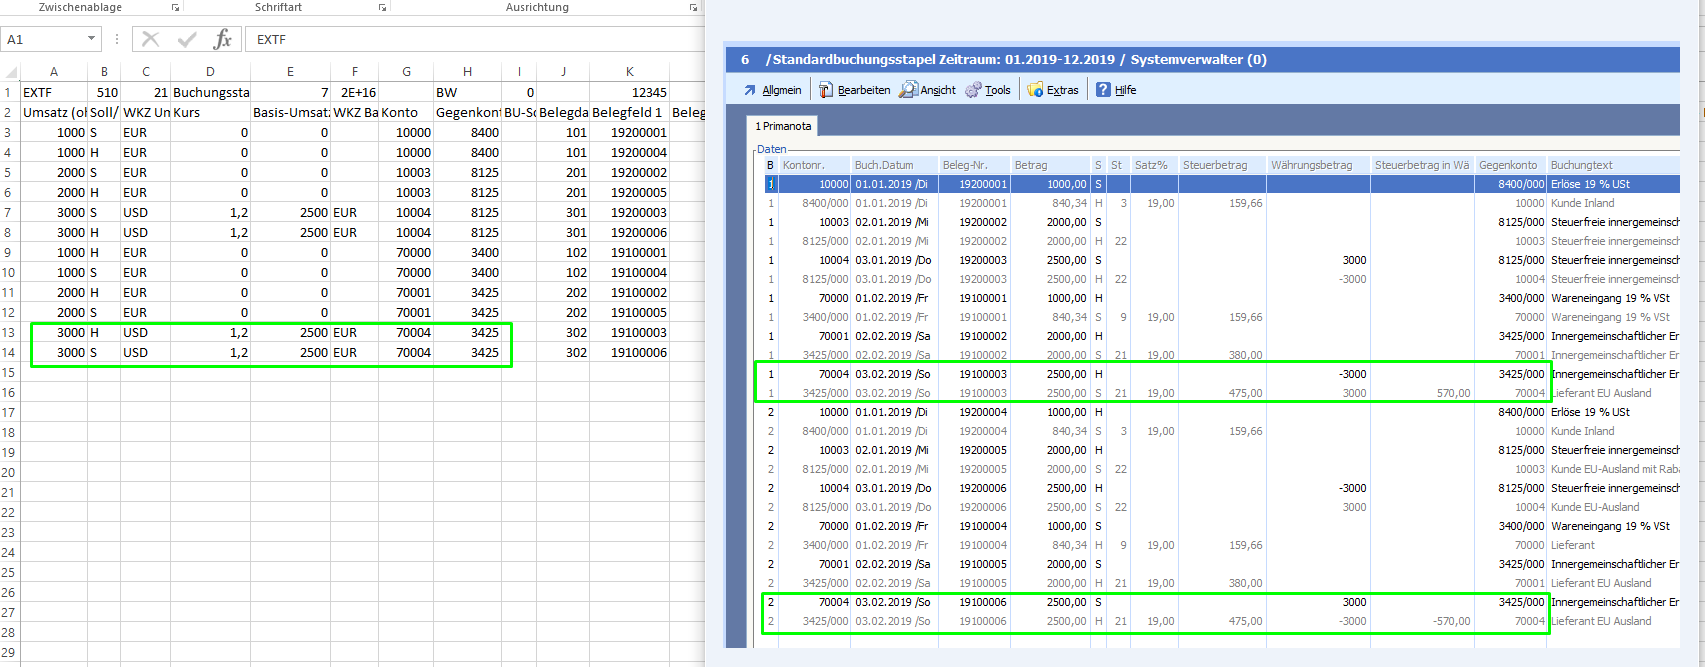Open Schriftart group dialog launcher
The height and width of the screenshot is (667, 1705).
pyautogui.click(x=382, y=8)
